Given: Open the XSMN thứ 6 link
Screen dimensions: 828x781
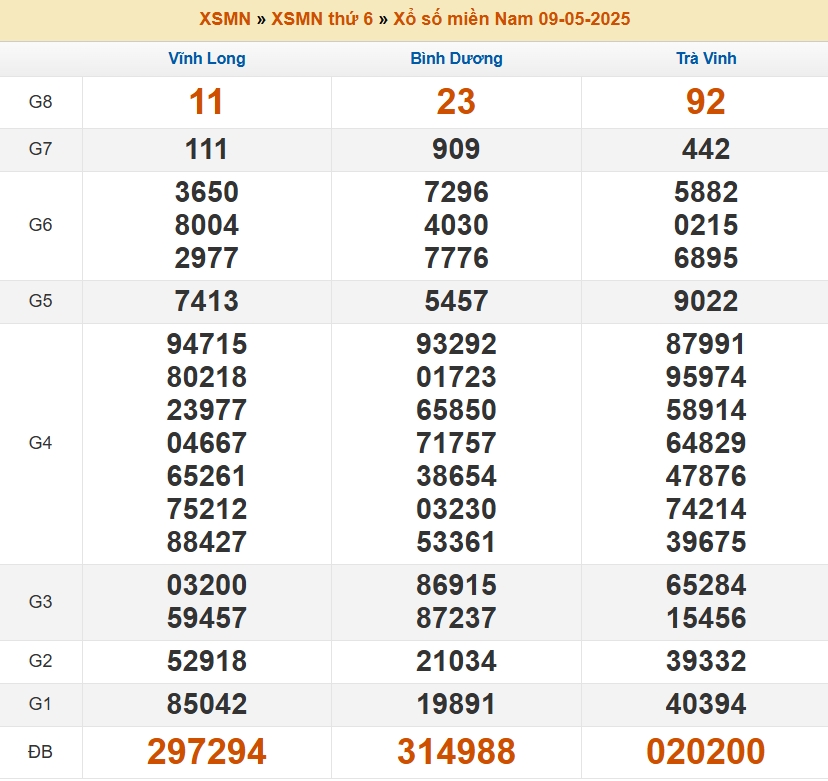Looking at the screenshot, I should coord(322,19).
